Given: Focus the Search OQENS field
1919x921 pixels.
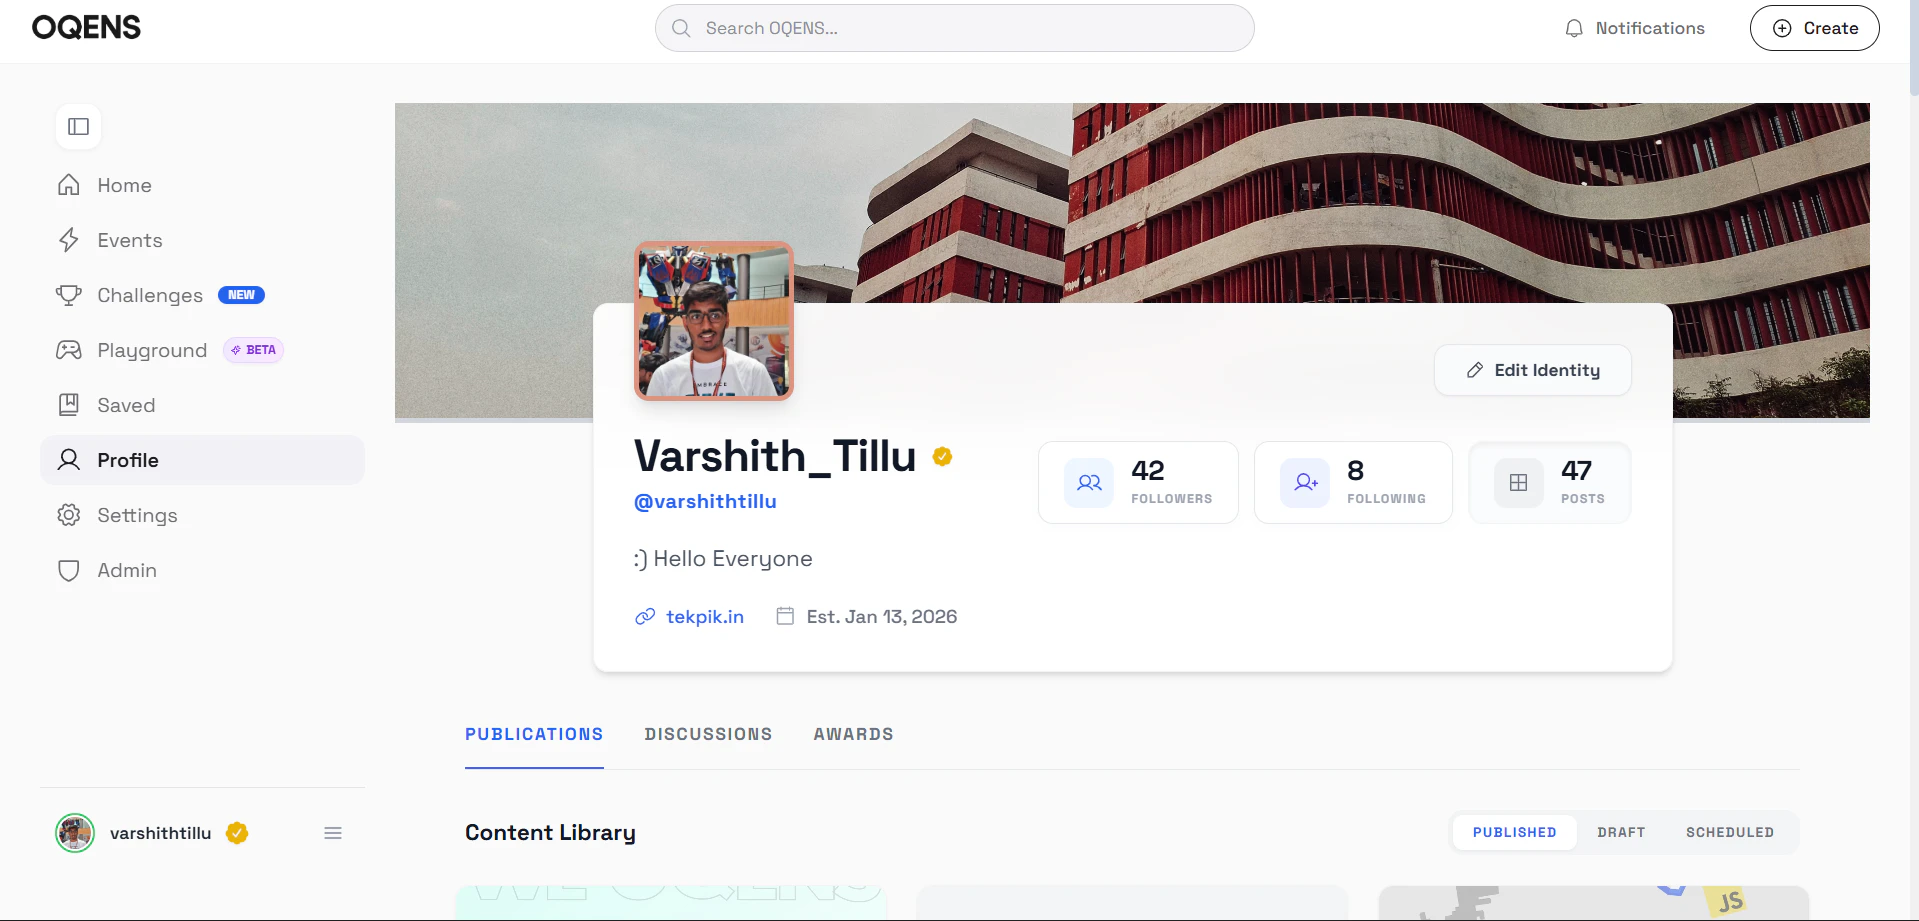Looking at the screenshot, I should 954,28.
